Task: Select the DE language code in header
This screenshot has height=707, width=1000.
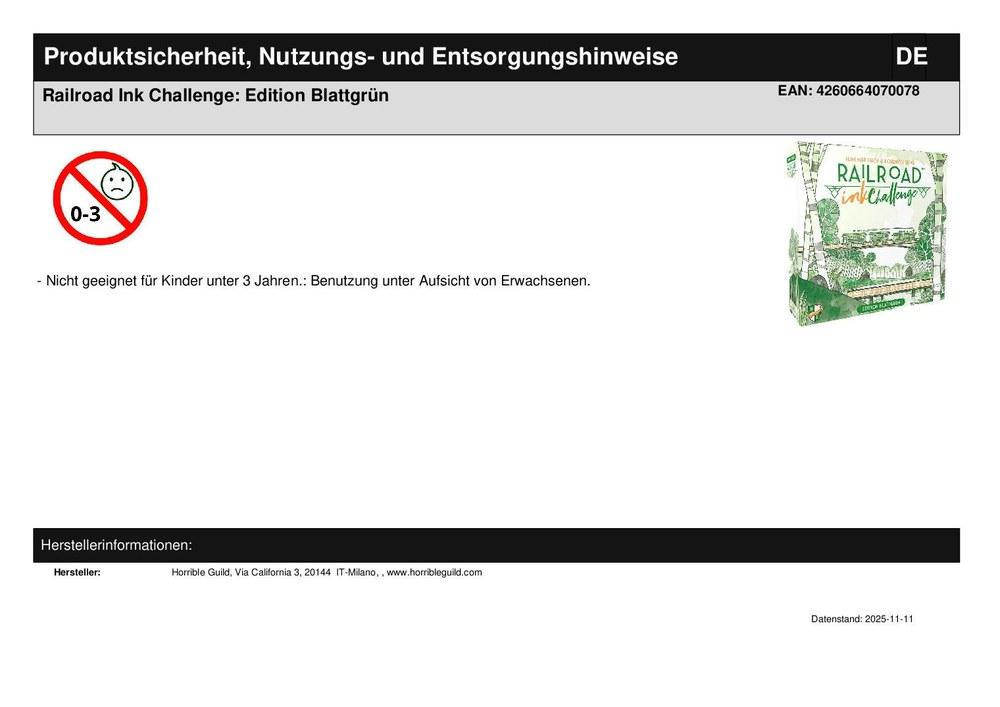Action: [x=911, y=56]
